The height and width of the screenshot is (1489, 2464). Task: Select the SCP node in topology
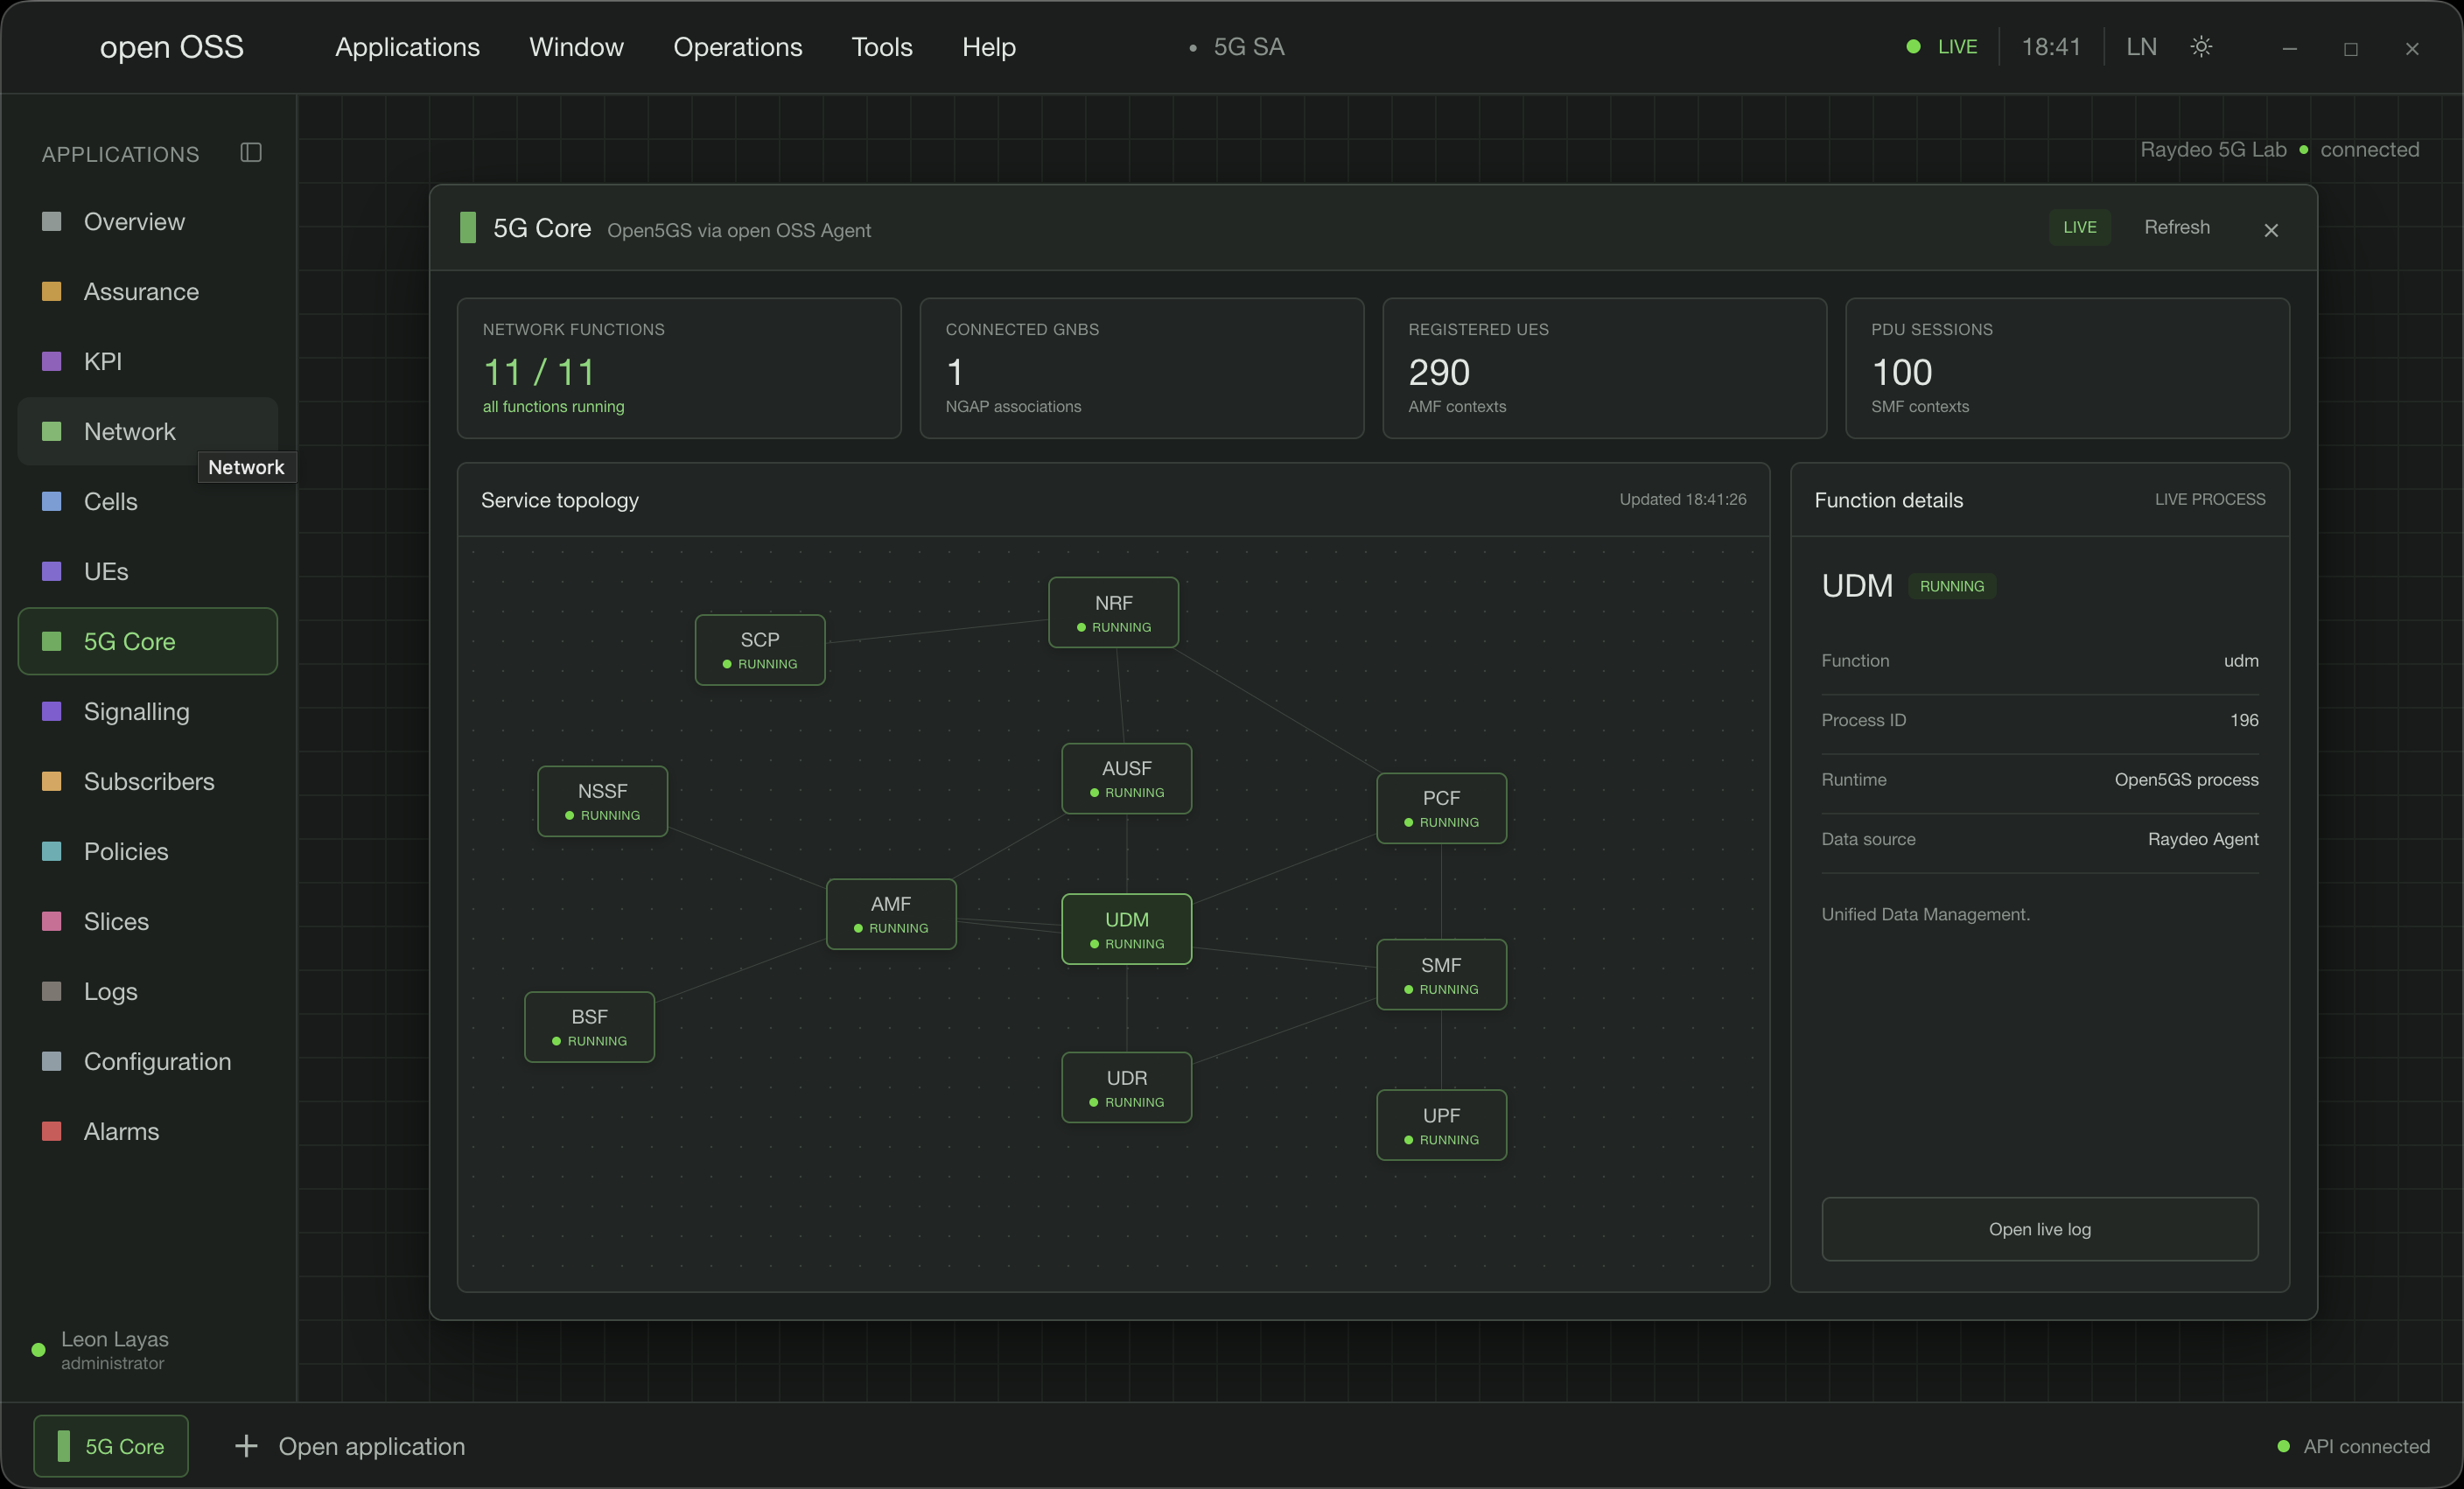pyautogui.click(x=760, y=649)
